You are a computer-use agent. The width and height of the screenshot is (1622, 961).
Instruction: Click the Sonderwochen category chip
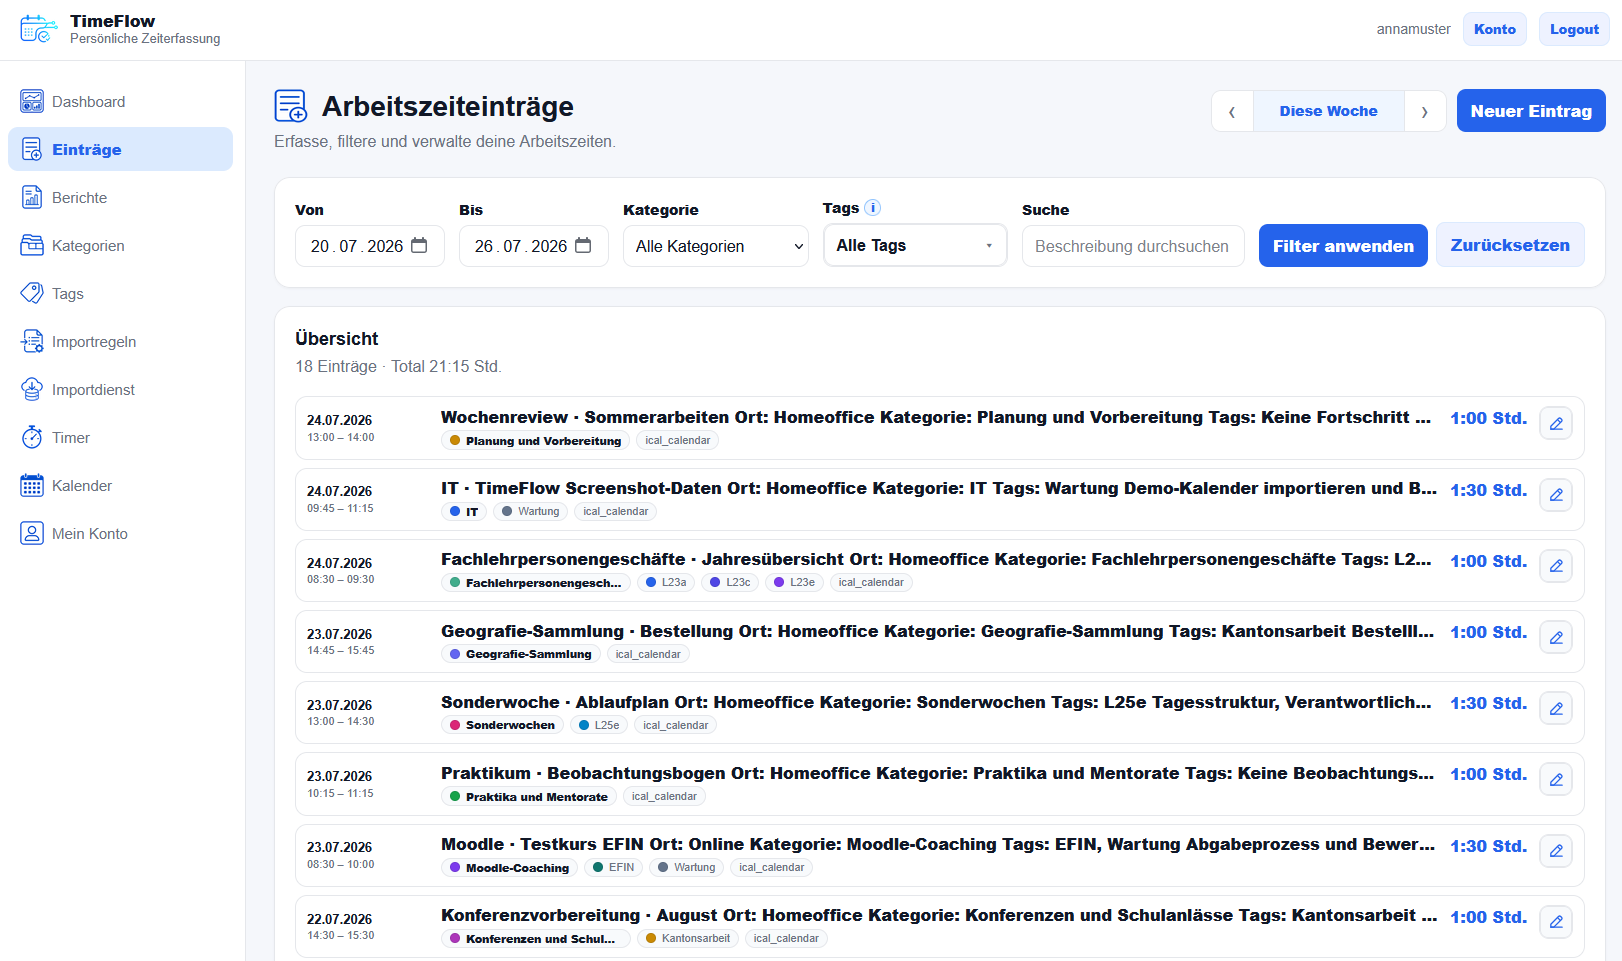pyautogui.click(x=502, y=725)
